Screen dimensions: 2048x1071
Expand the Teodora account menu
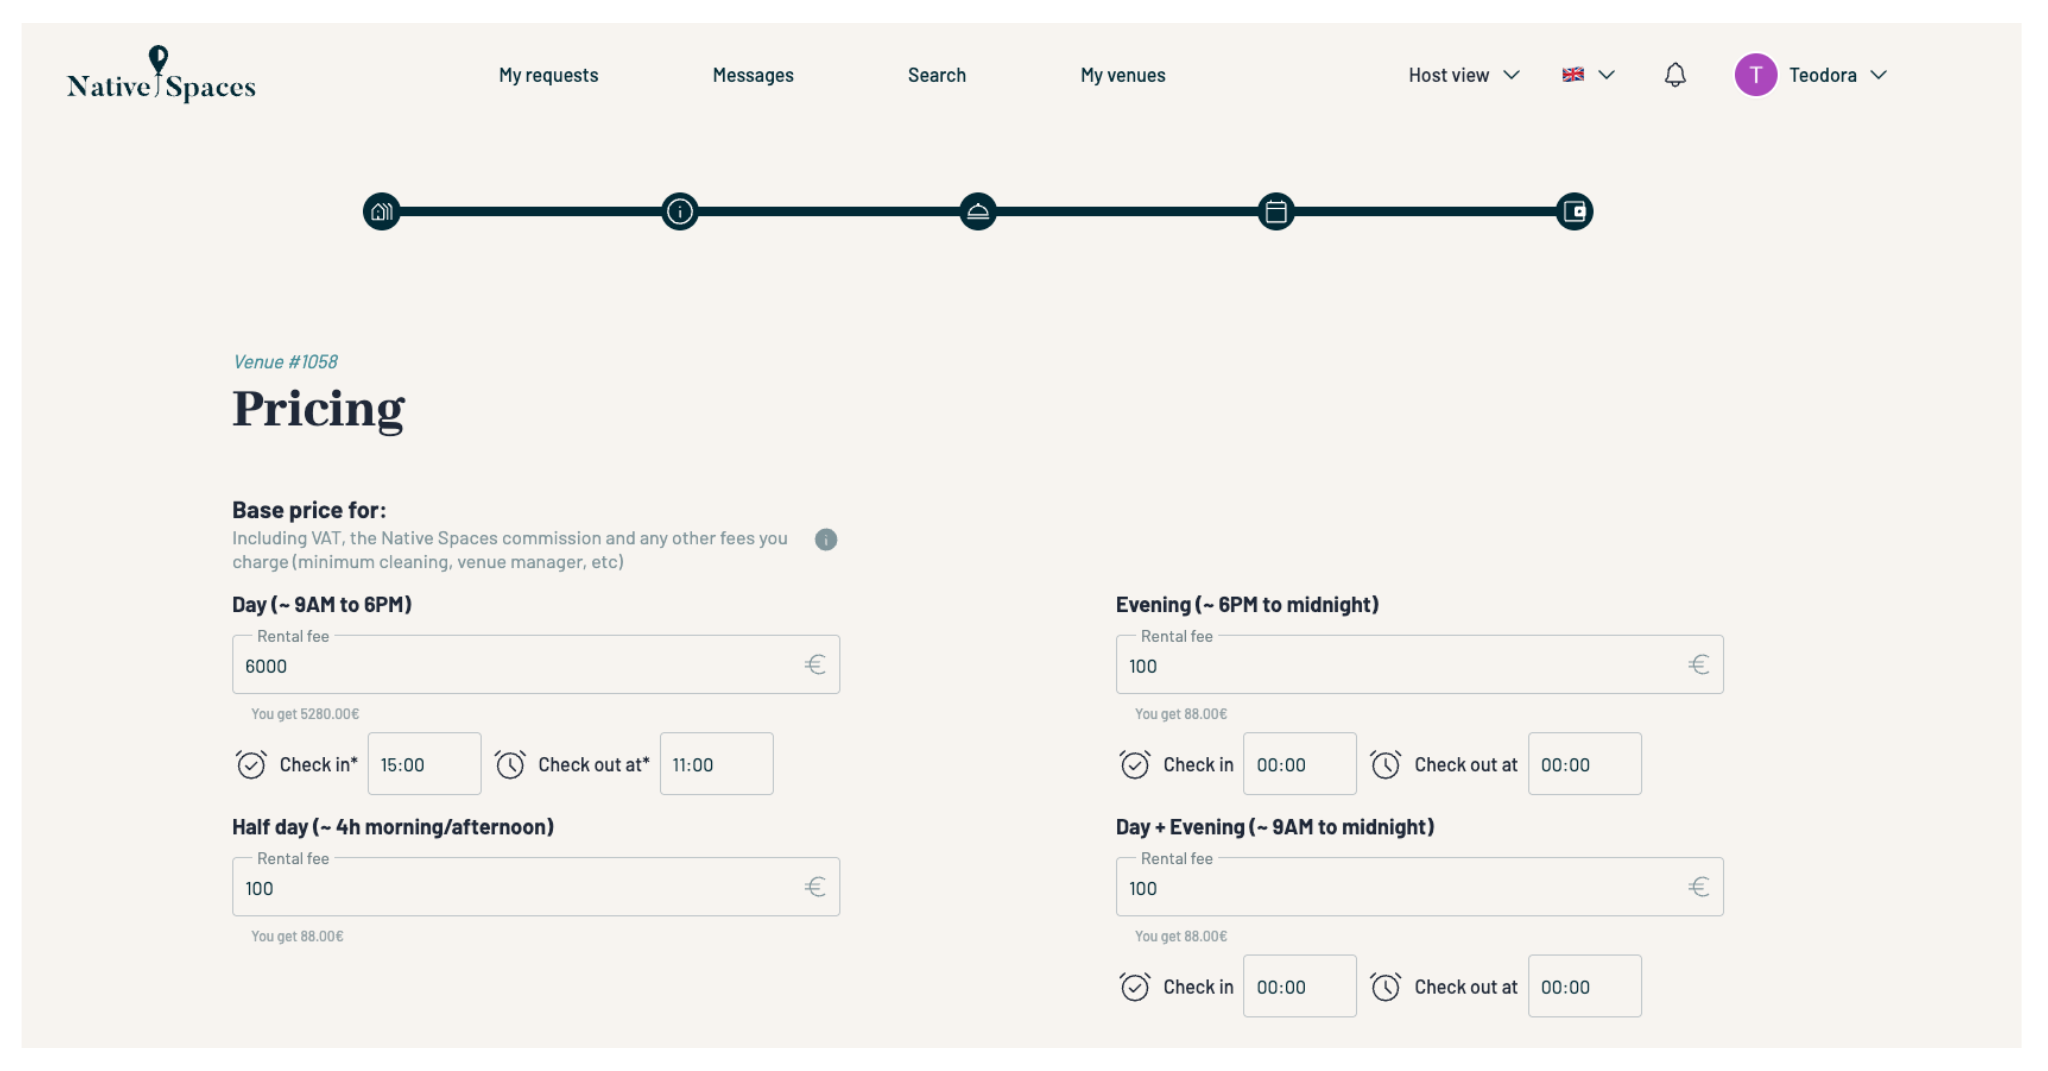1836,75
